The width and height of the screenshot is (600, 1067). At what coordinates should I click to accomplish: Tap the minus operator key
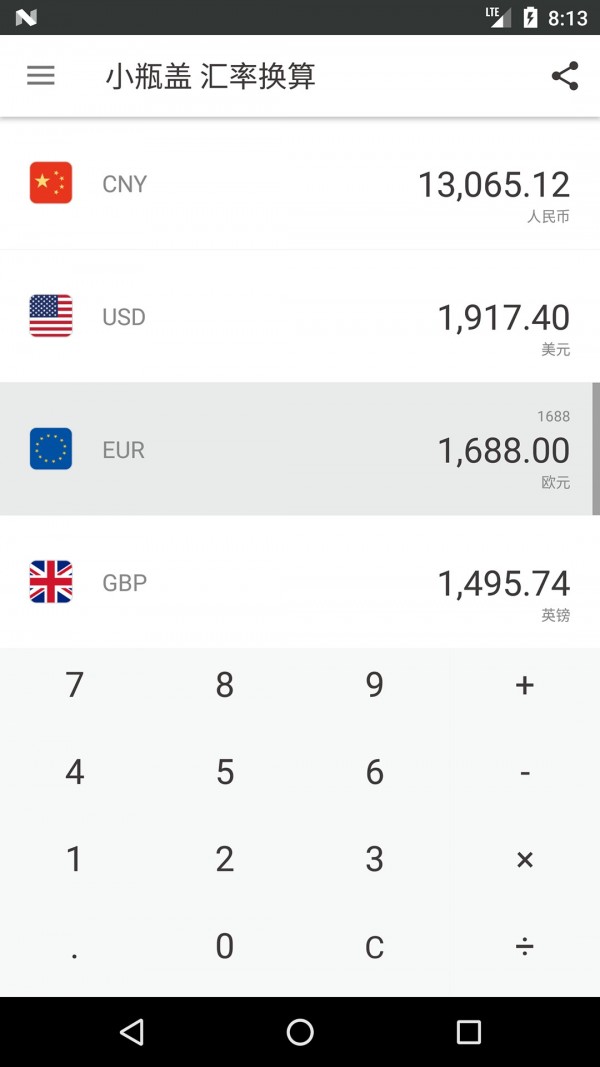(524, 772)
